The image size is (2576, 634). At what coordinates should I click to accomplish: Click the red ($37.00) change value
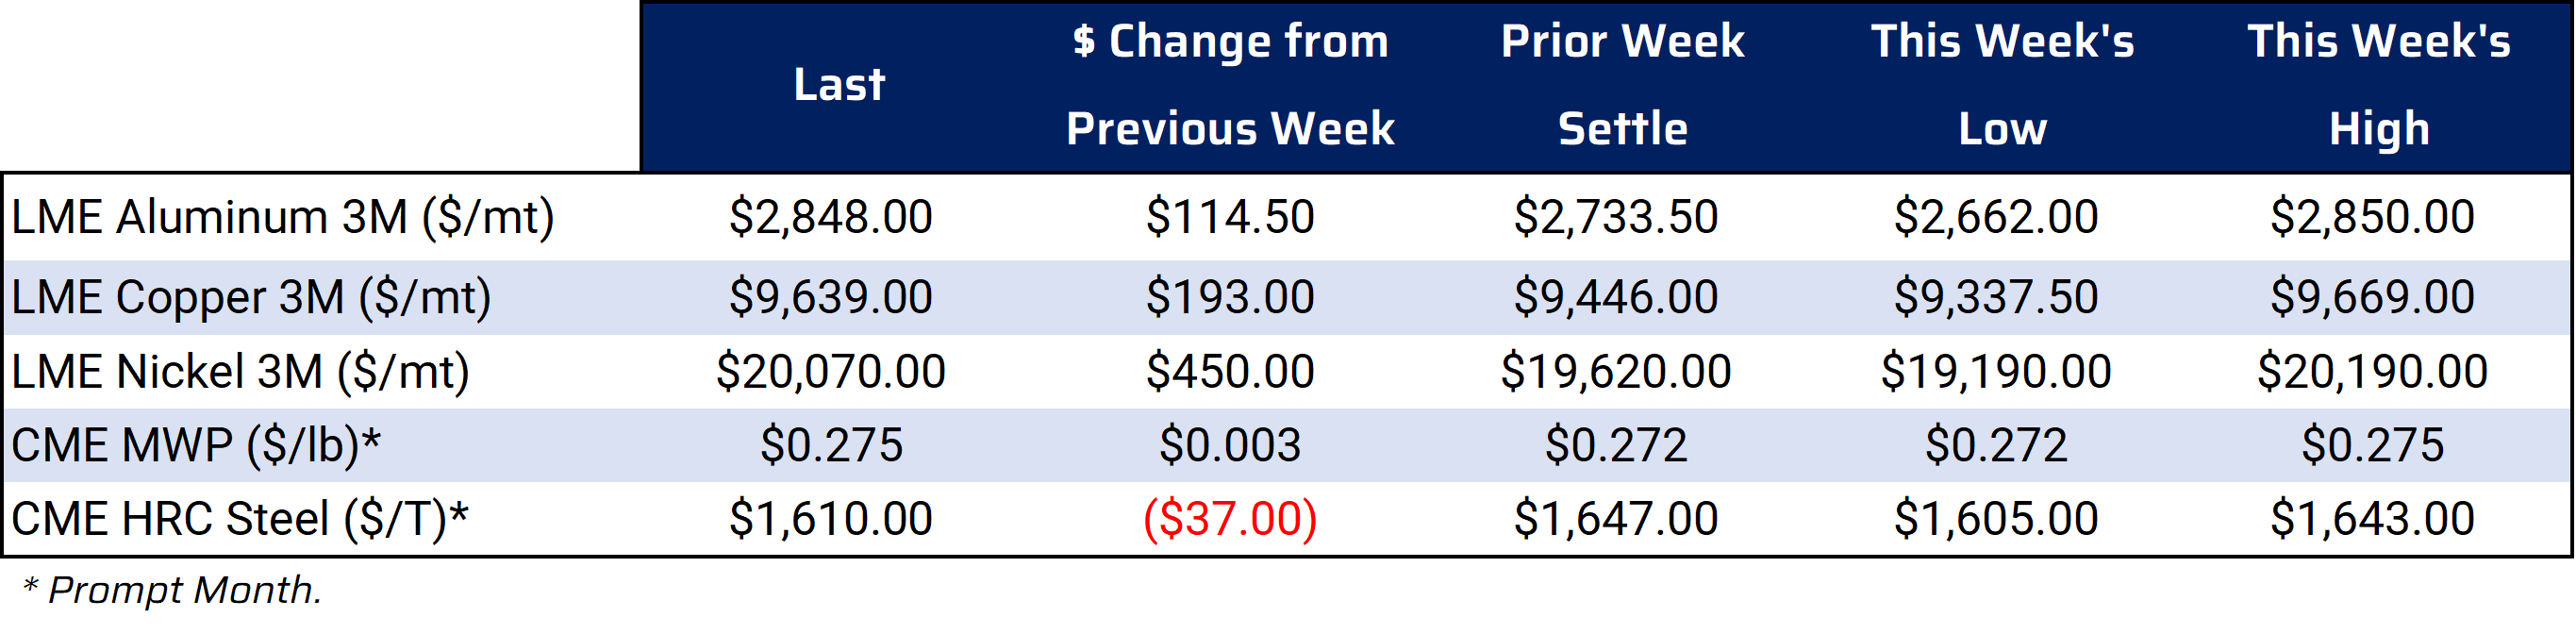click(x=1230, y=519)
